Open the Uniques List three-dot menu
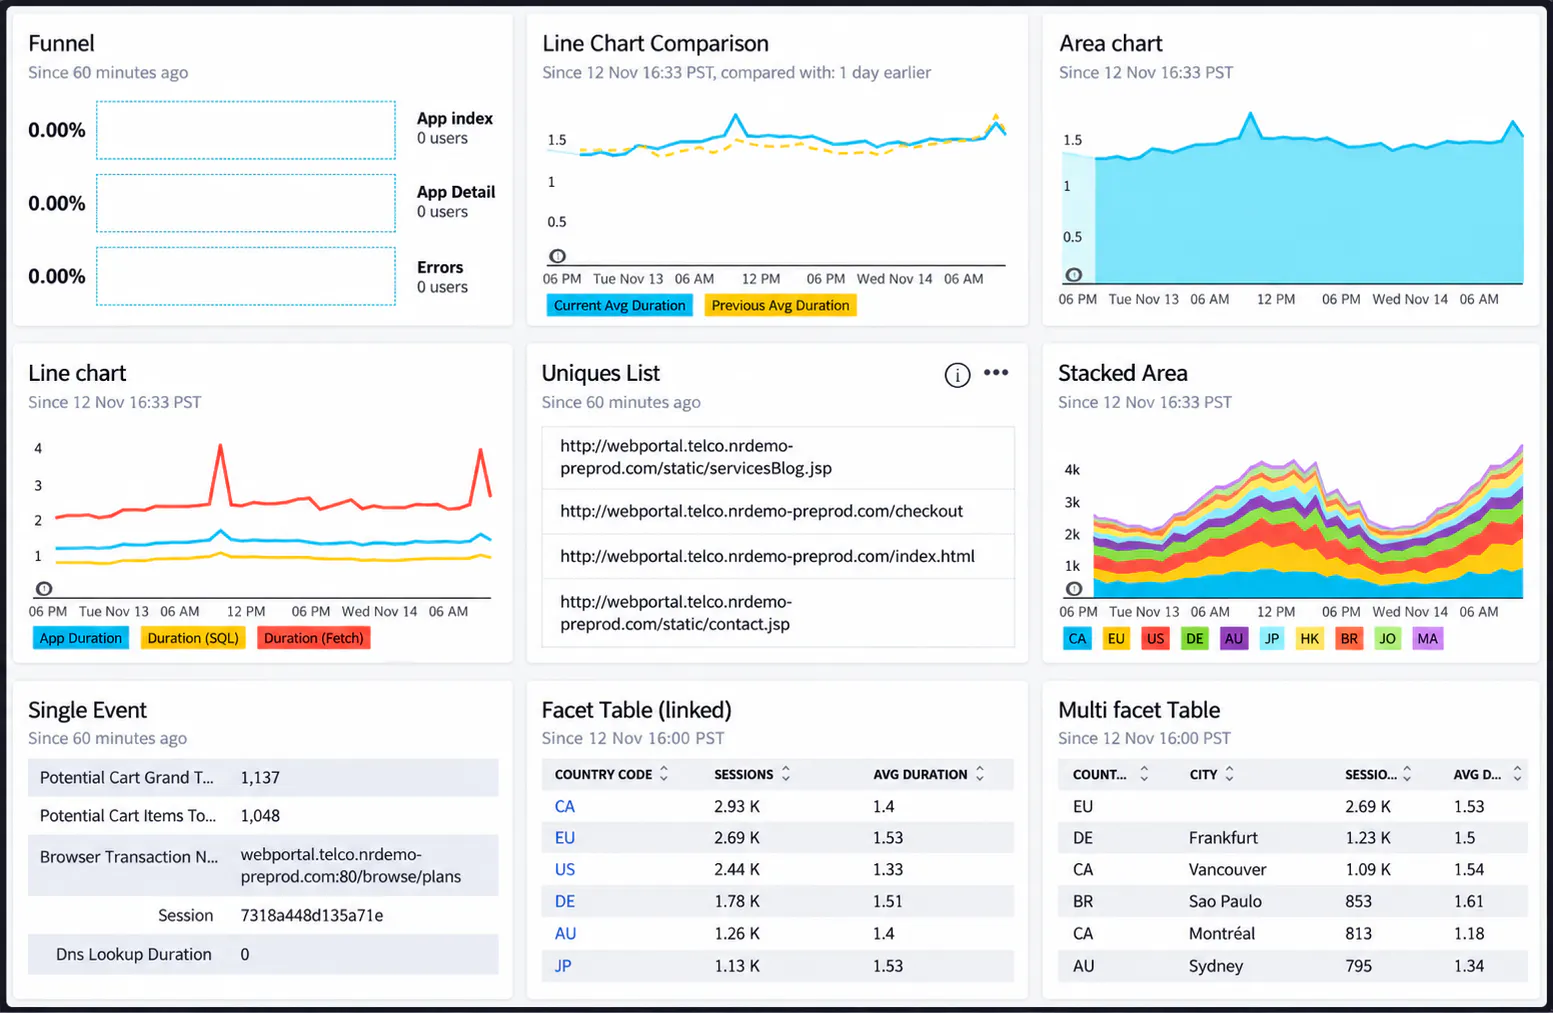Viewport: 1553px width, 1013px height. point(996,372)
